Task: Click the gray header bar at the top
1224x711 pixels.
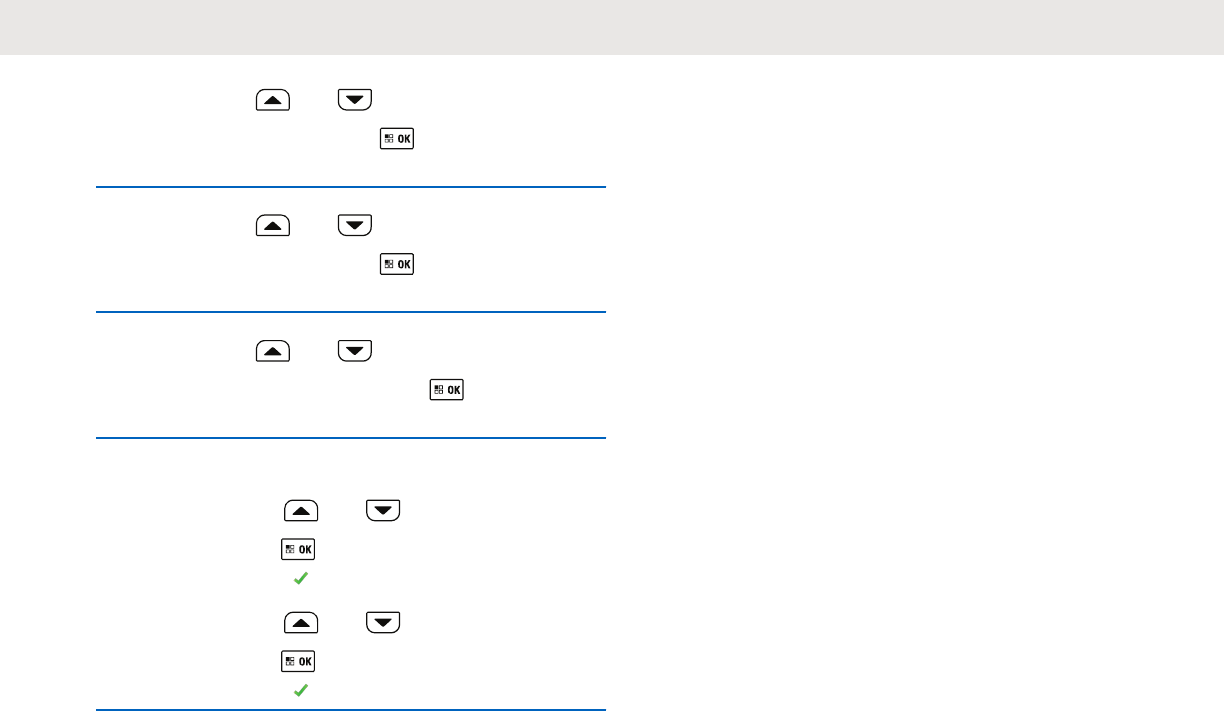Action: (x=612, y=27)
